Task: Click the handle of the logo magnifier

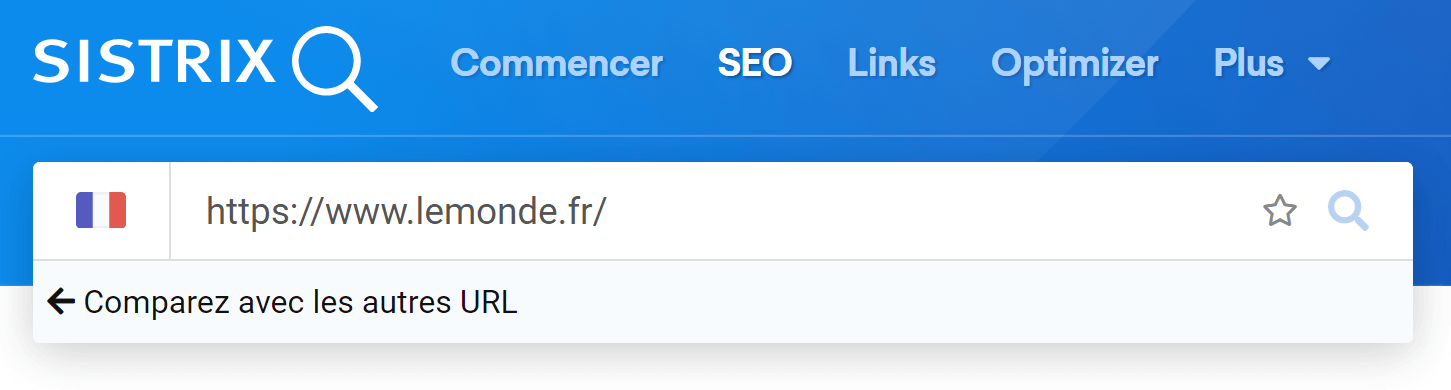Action: [361, 94]
